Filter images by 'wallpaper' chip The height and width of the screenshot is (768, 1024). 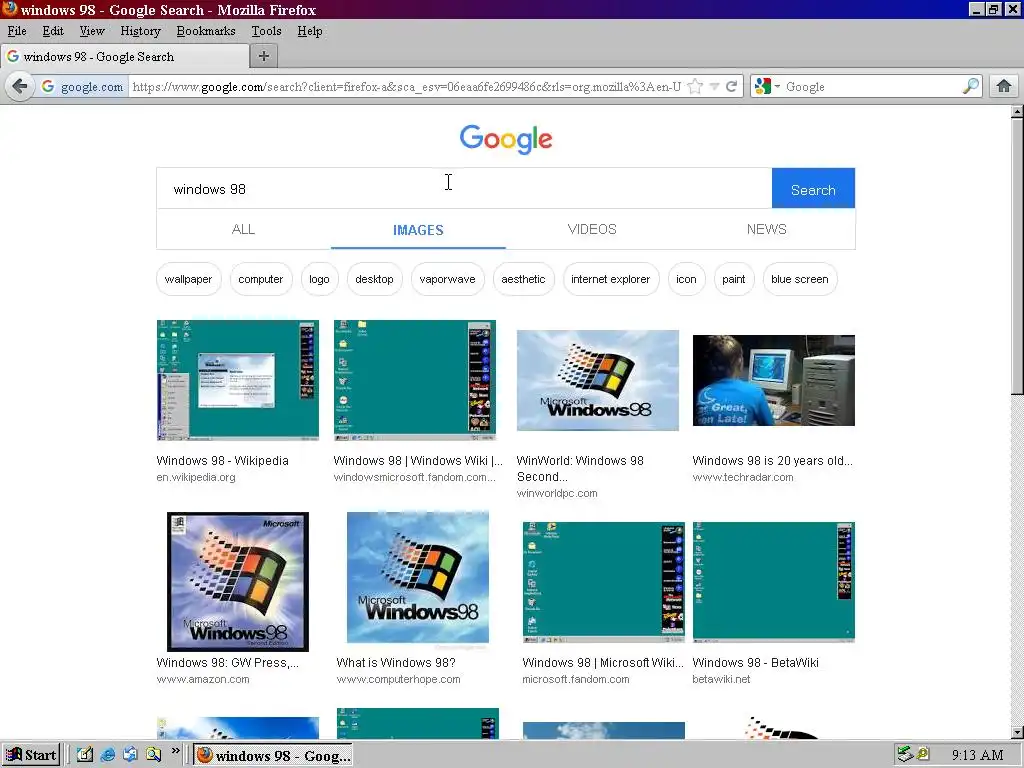(x=188, y=279)
